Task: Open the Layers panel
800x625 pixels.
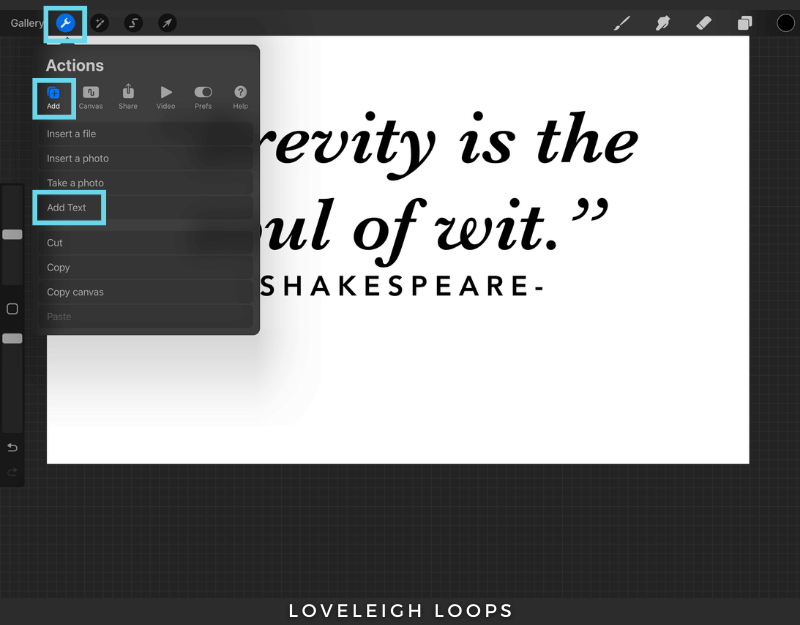Action: click(744, 22)
